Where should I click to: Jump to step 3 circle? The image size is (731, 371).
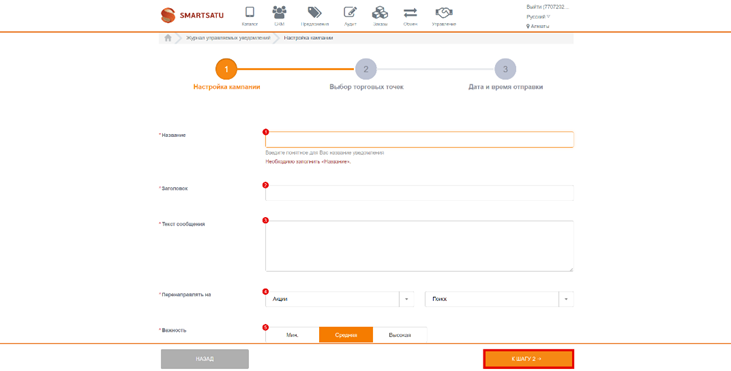tap(505, 69)
